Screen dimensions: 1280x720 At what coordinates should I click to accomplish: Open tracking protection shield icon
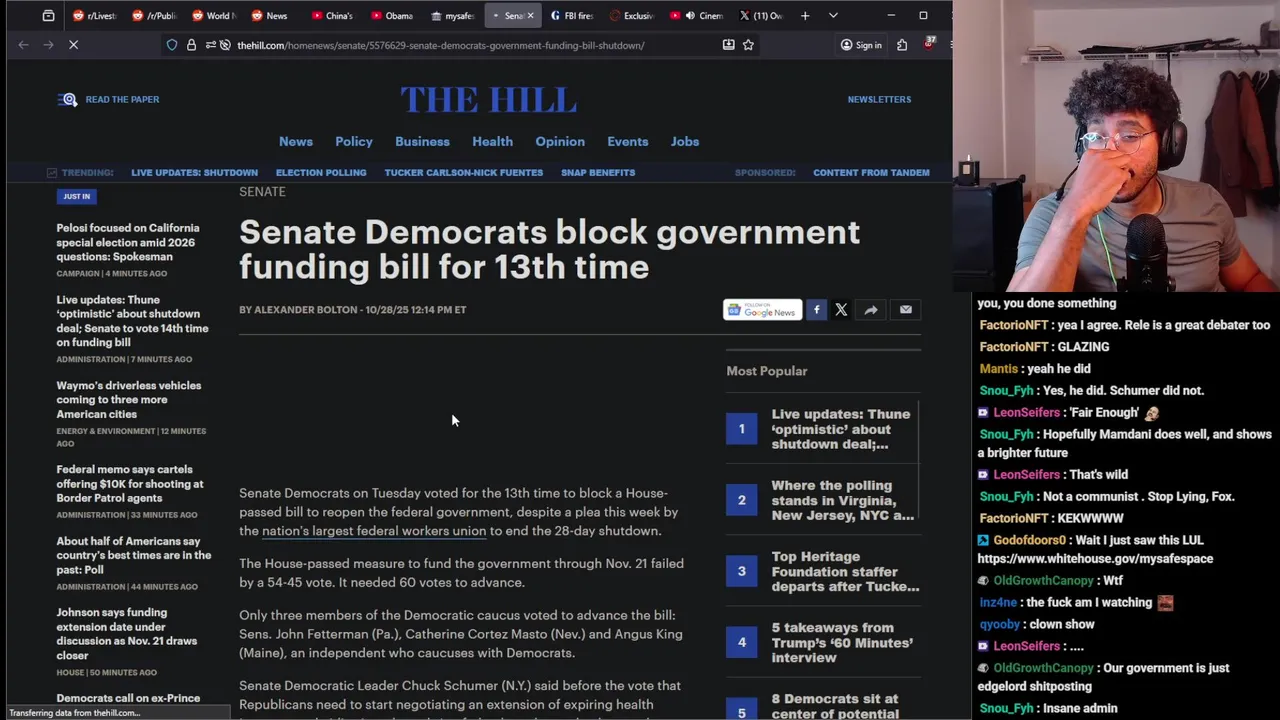pos(172,45)
